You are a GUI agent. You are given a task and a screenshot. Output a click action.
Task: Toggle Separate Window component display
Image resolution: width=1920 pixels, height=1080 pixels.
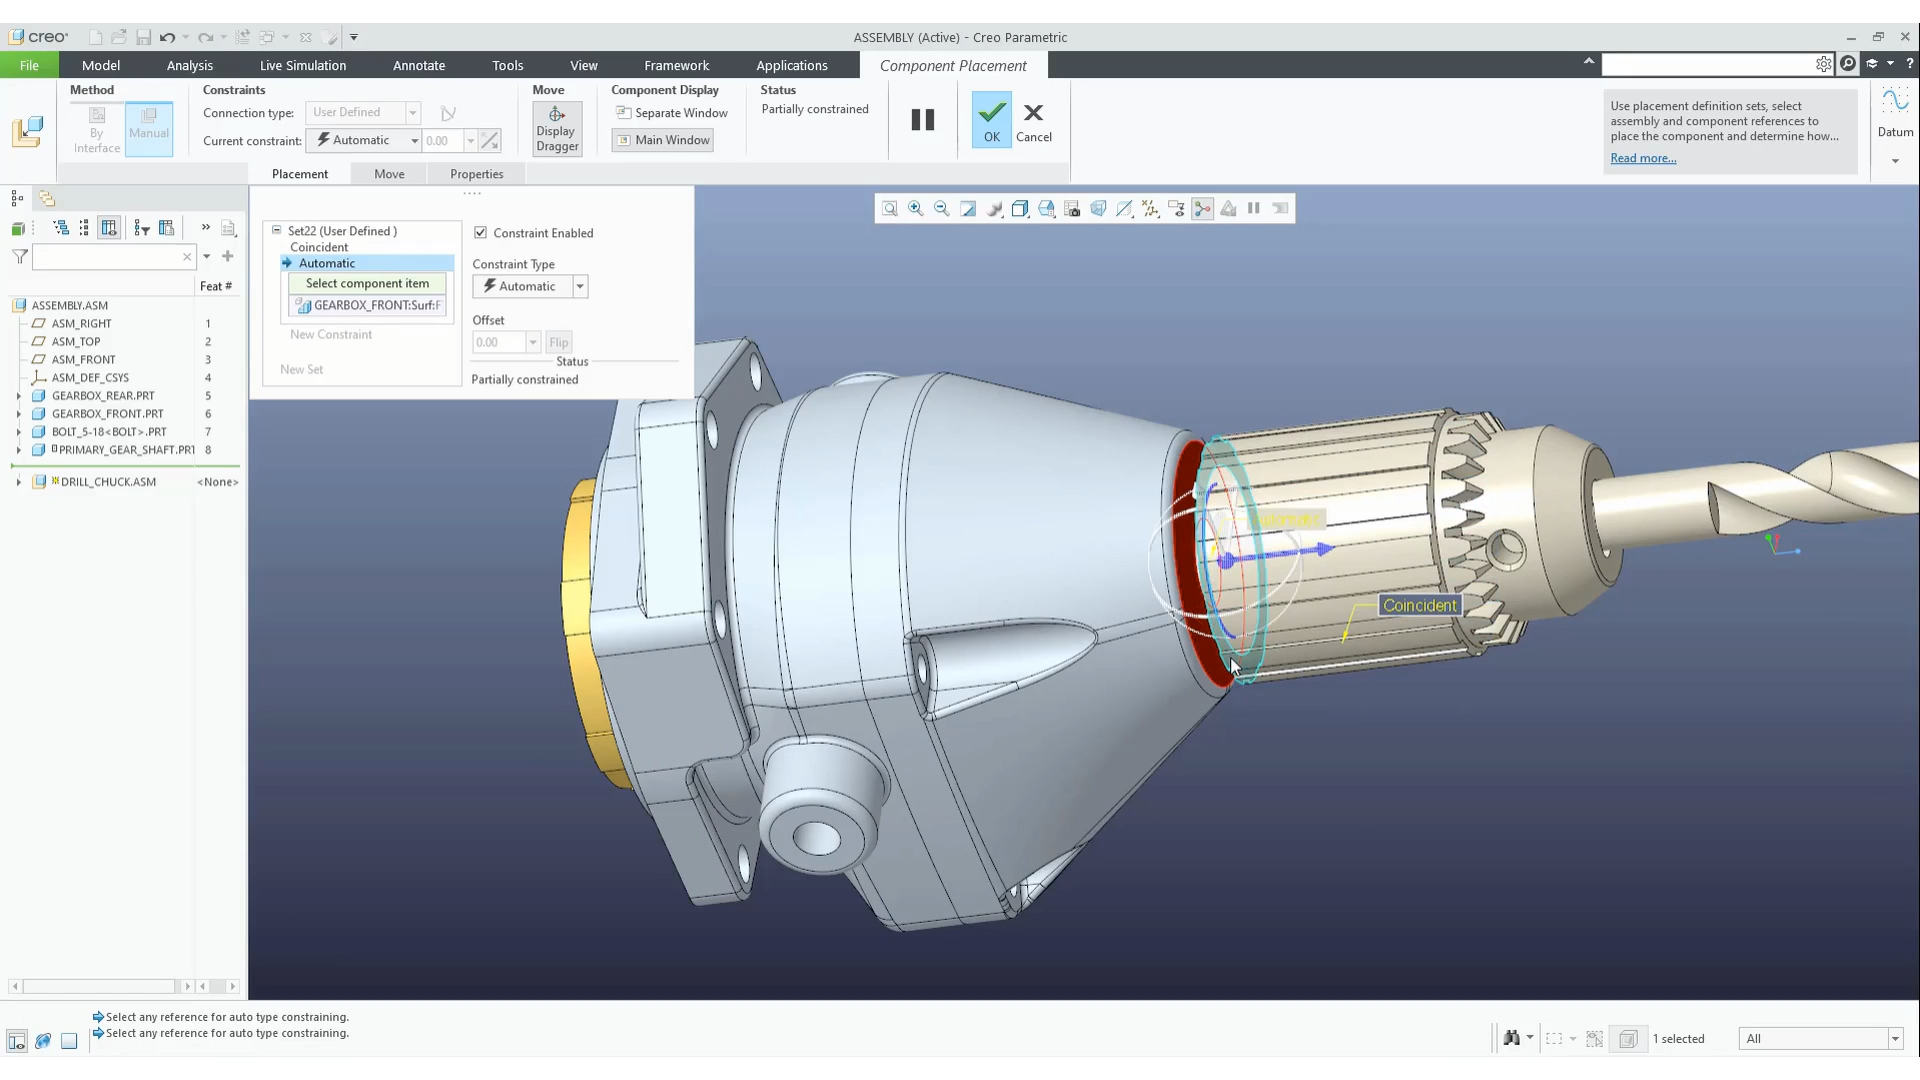671,113
